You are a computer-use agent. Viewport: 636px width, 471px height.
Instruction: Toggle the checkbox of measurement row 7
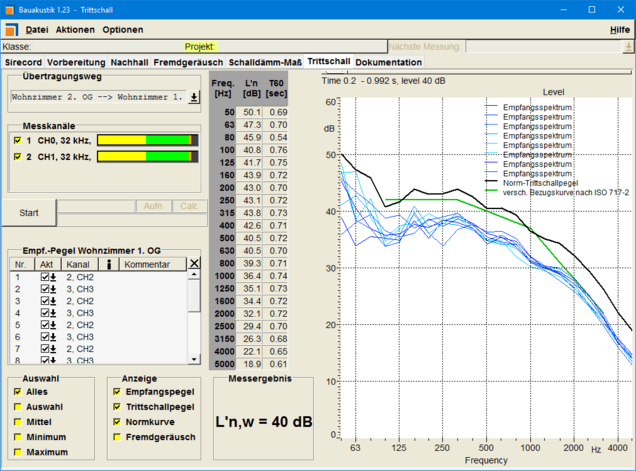tap(45, 349)
